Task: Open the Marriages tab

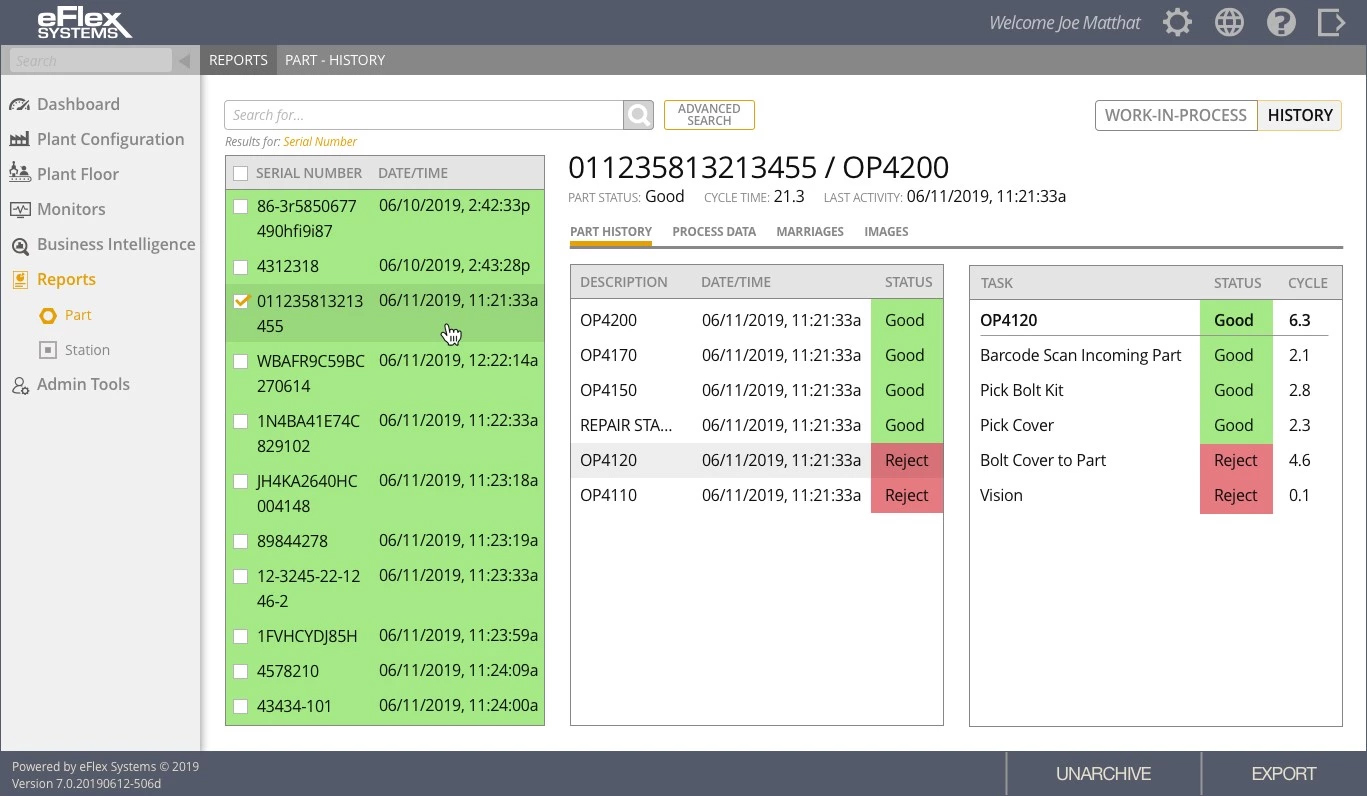Action: pos(810,231)
